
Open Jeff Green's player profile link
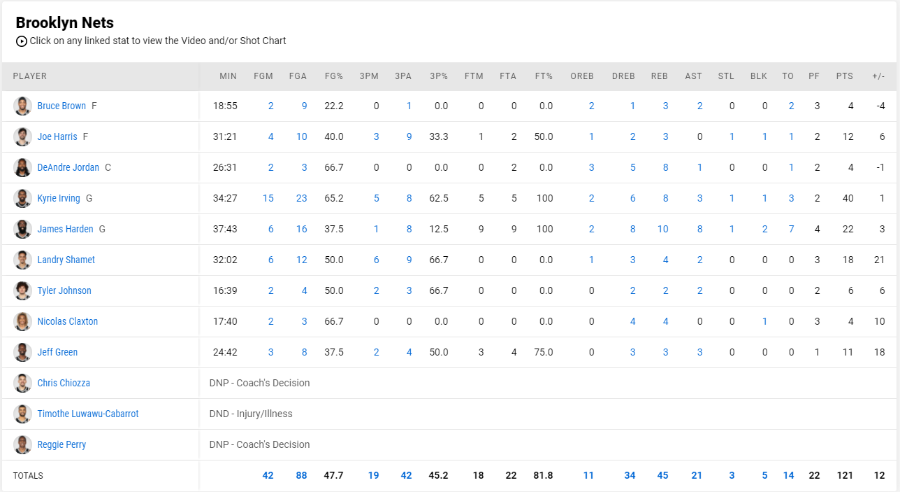point(57,352)
